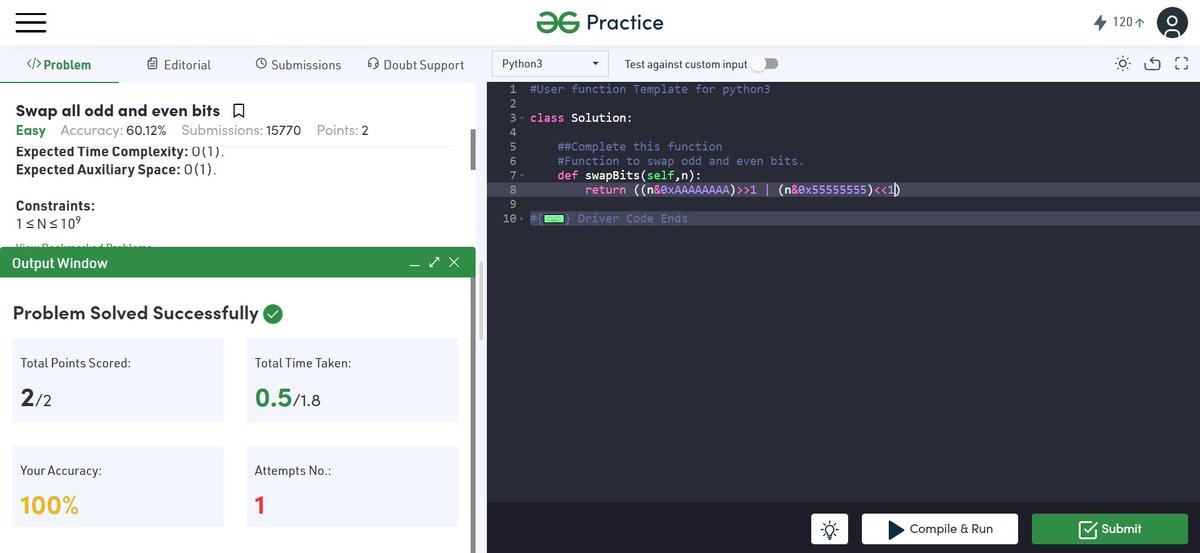Screen dimensions: 1200x553
Task: Click '#User function Template' comment line
Action: coord(650,89)
